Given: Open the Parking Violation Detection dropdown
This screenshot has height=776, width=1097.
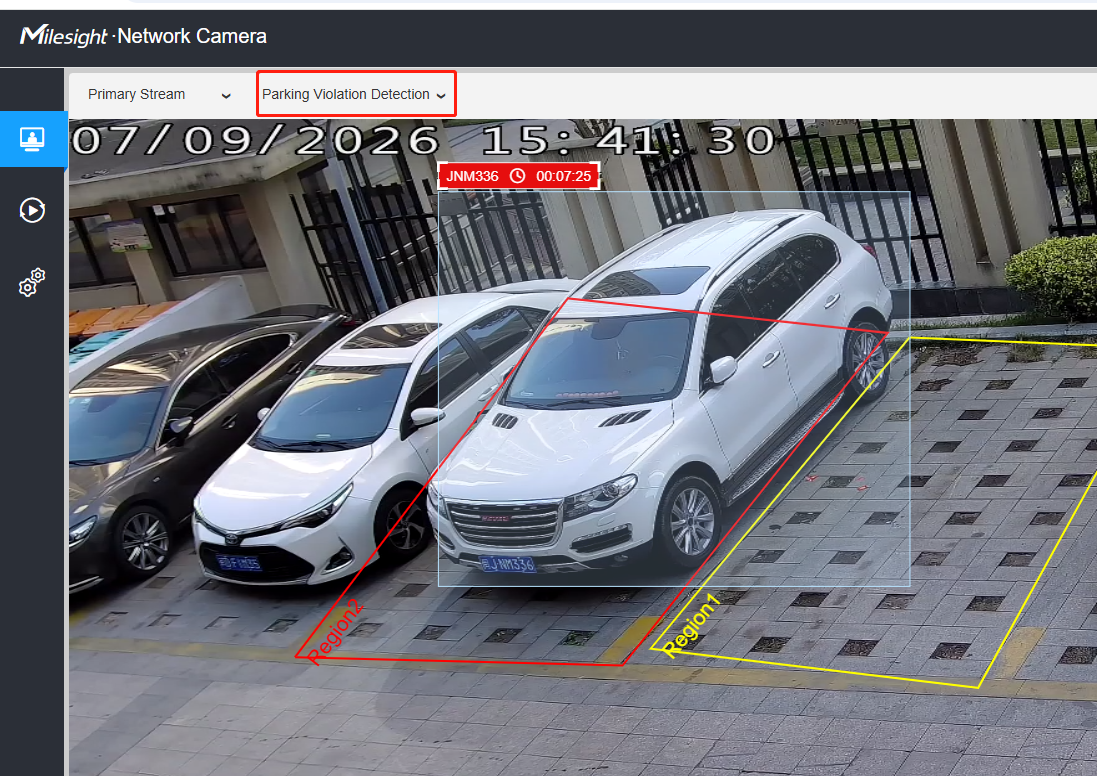Looking at the screenshot, I should (356, 94).
